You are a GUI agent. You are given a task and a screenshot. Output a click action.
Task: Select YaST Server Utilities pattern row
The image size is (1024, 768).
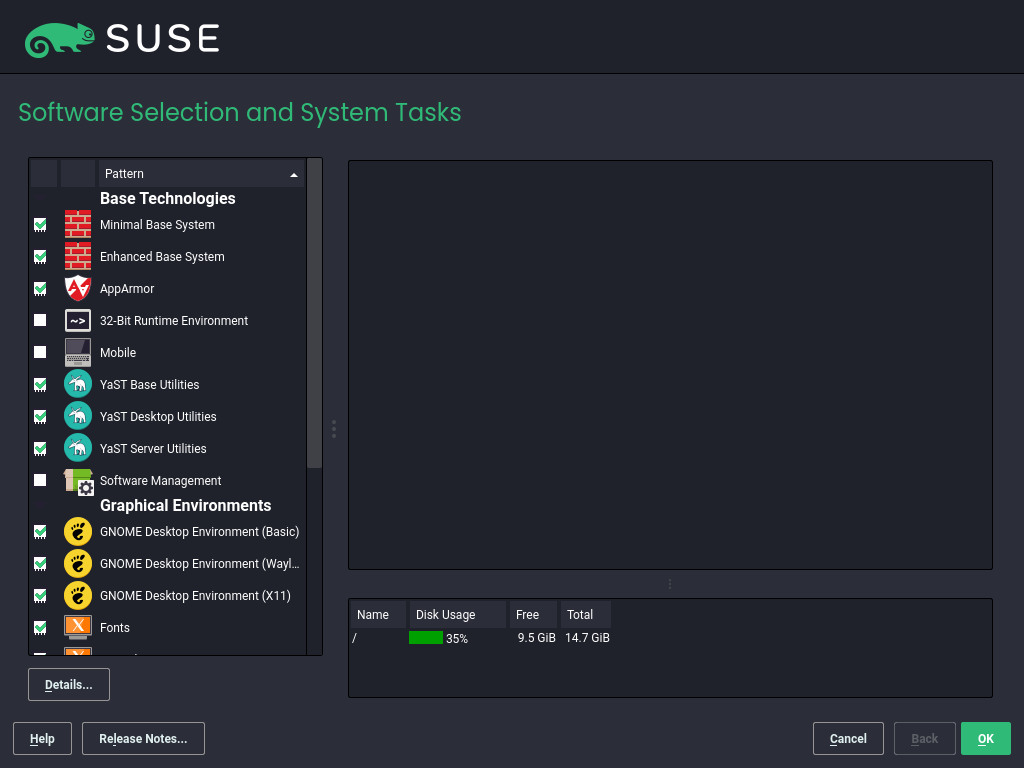(153, 449)
